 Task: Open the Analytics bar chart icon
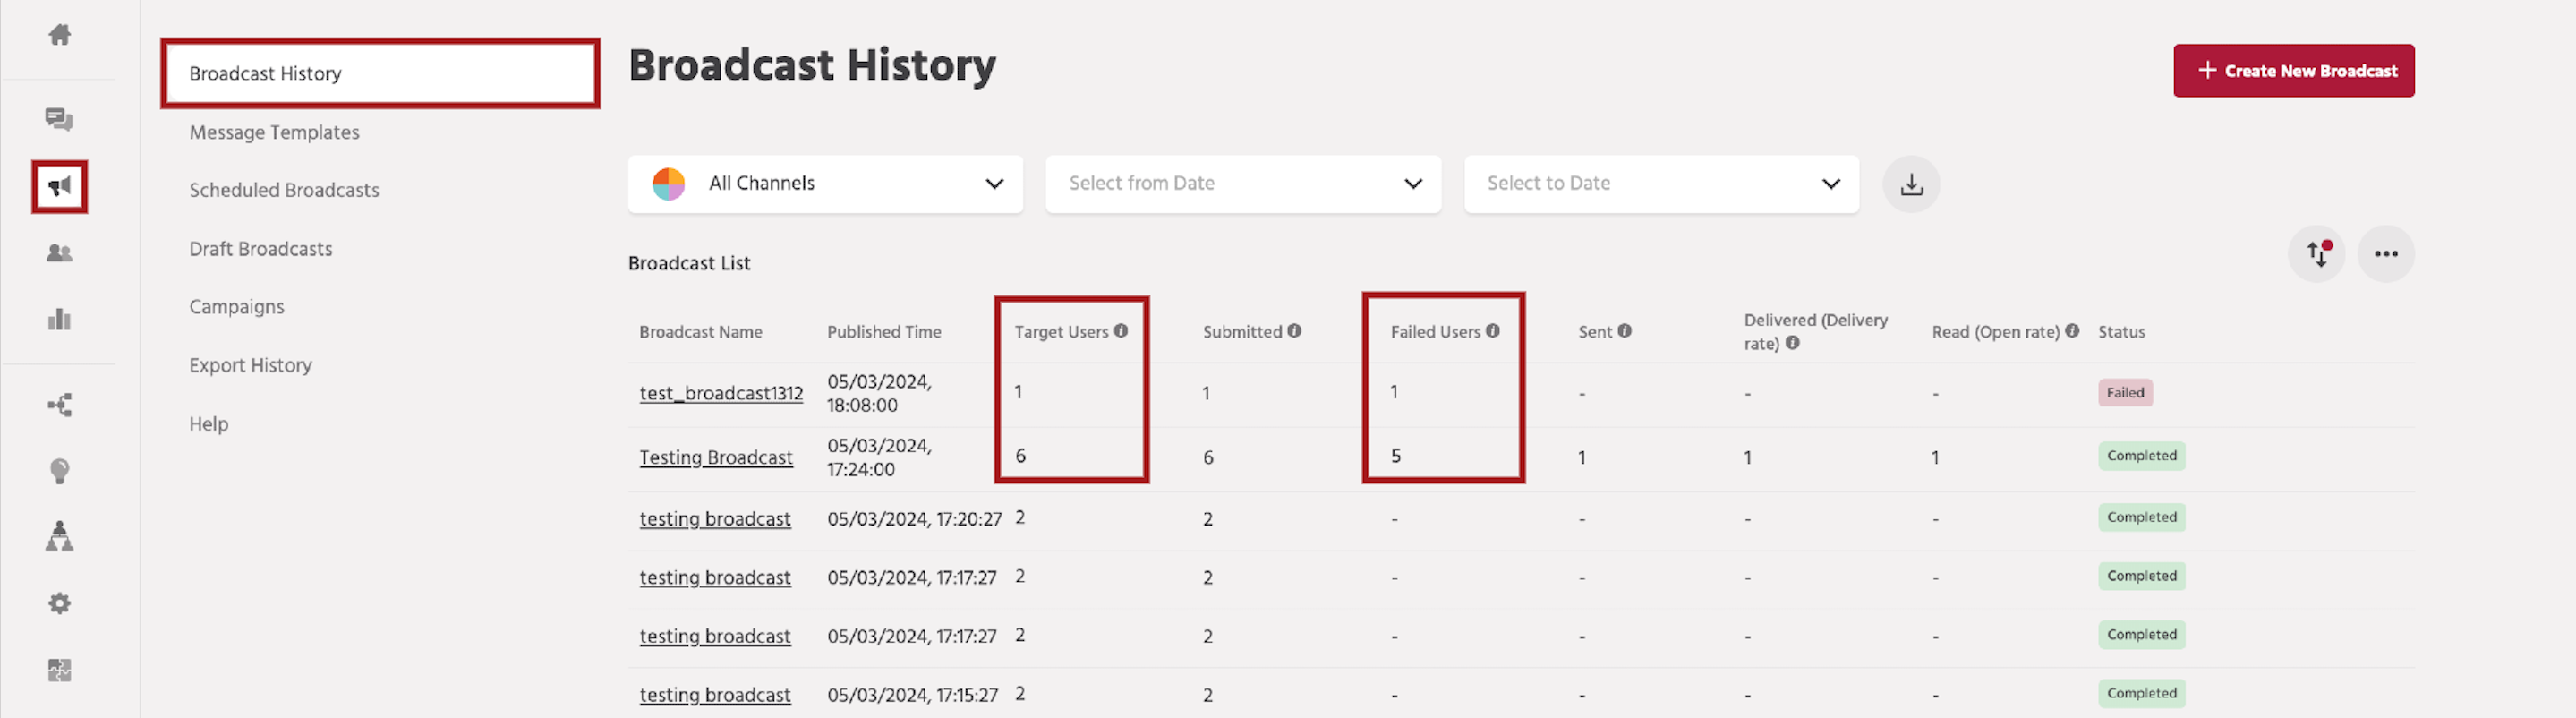pyautogui.click(x=59, y=320)
